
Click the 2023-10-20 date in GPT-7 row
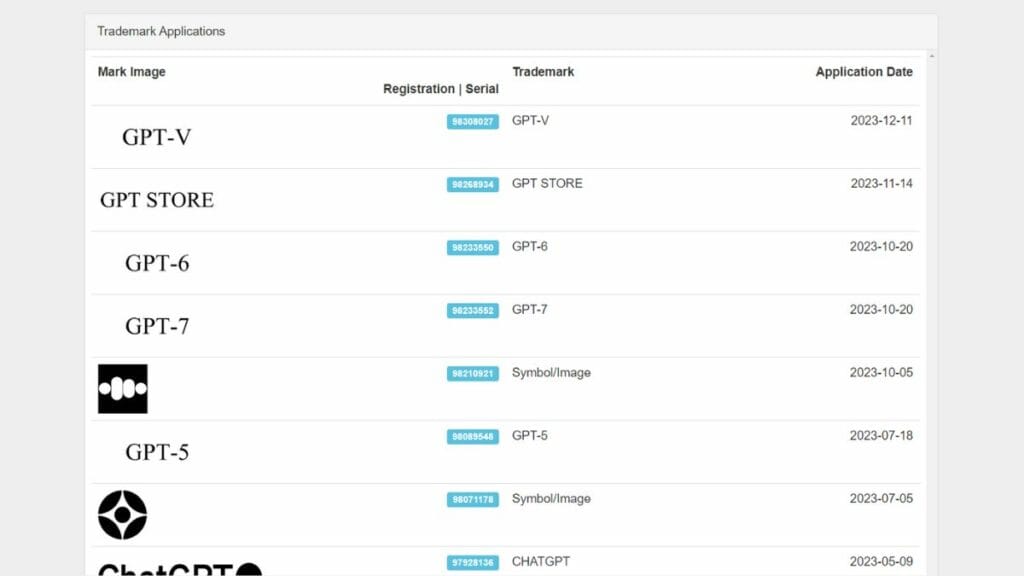coord(881,310)
